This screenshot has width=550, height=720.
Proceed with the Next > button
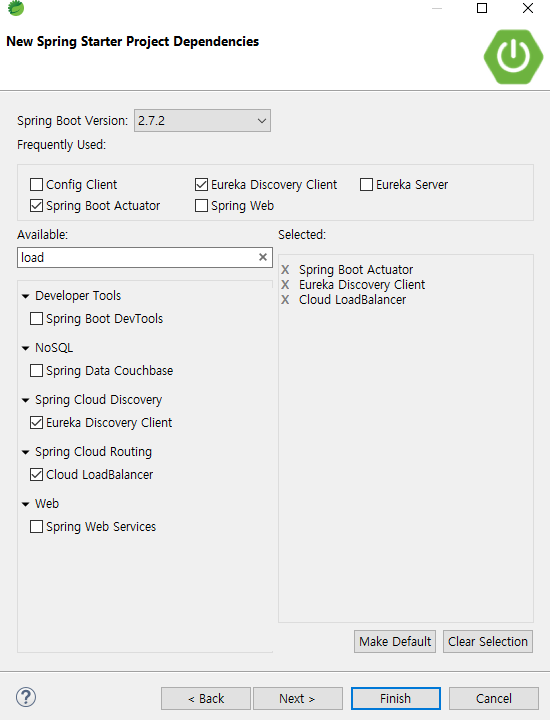coord(297,698)
